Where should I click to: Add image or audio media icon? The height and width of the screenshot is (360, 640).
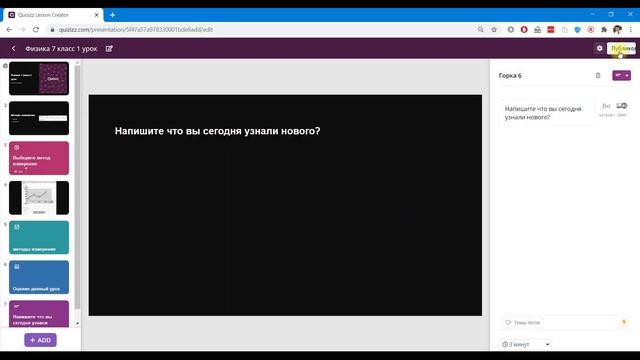click(x=622, y=106)
